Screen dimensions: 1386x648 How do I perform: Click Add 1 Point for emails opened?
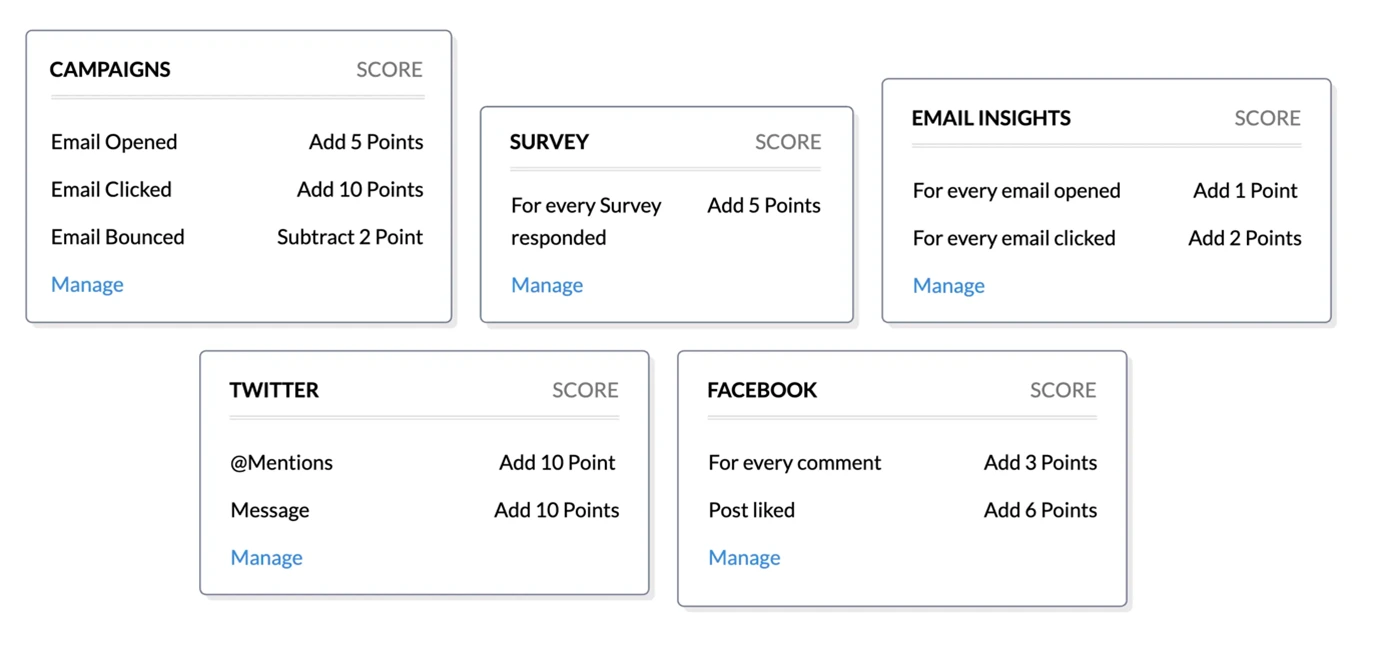point(1244,190)
